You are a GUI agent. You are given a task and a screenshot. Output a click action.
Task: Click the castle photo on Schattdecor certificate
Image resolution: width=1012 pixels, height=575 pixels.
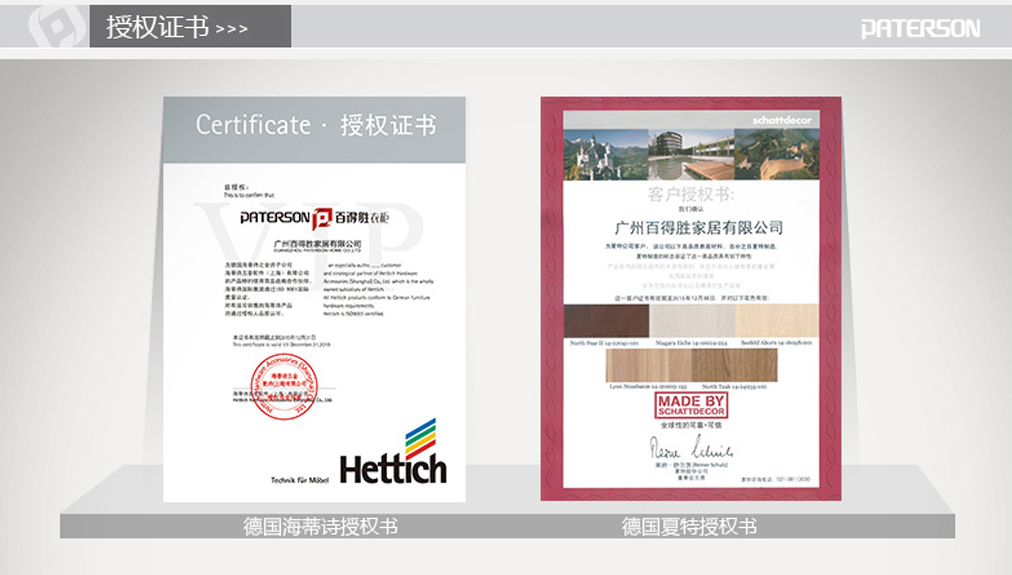(606, 154)
